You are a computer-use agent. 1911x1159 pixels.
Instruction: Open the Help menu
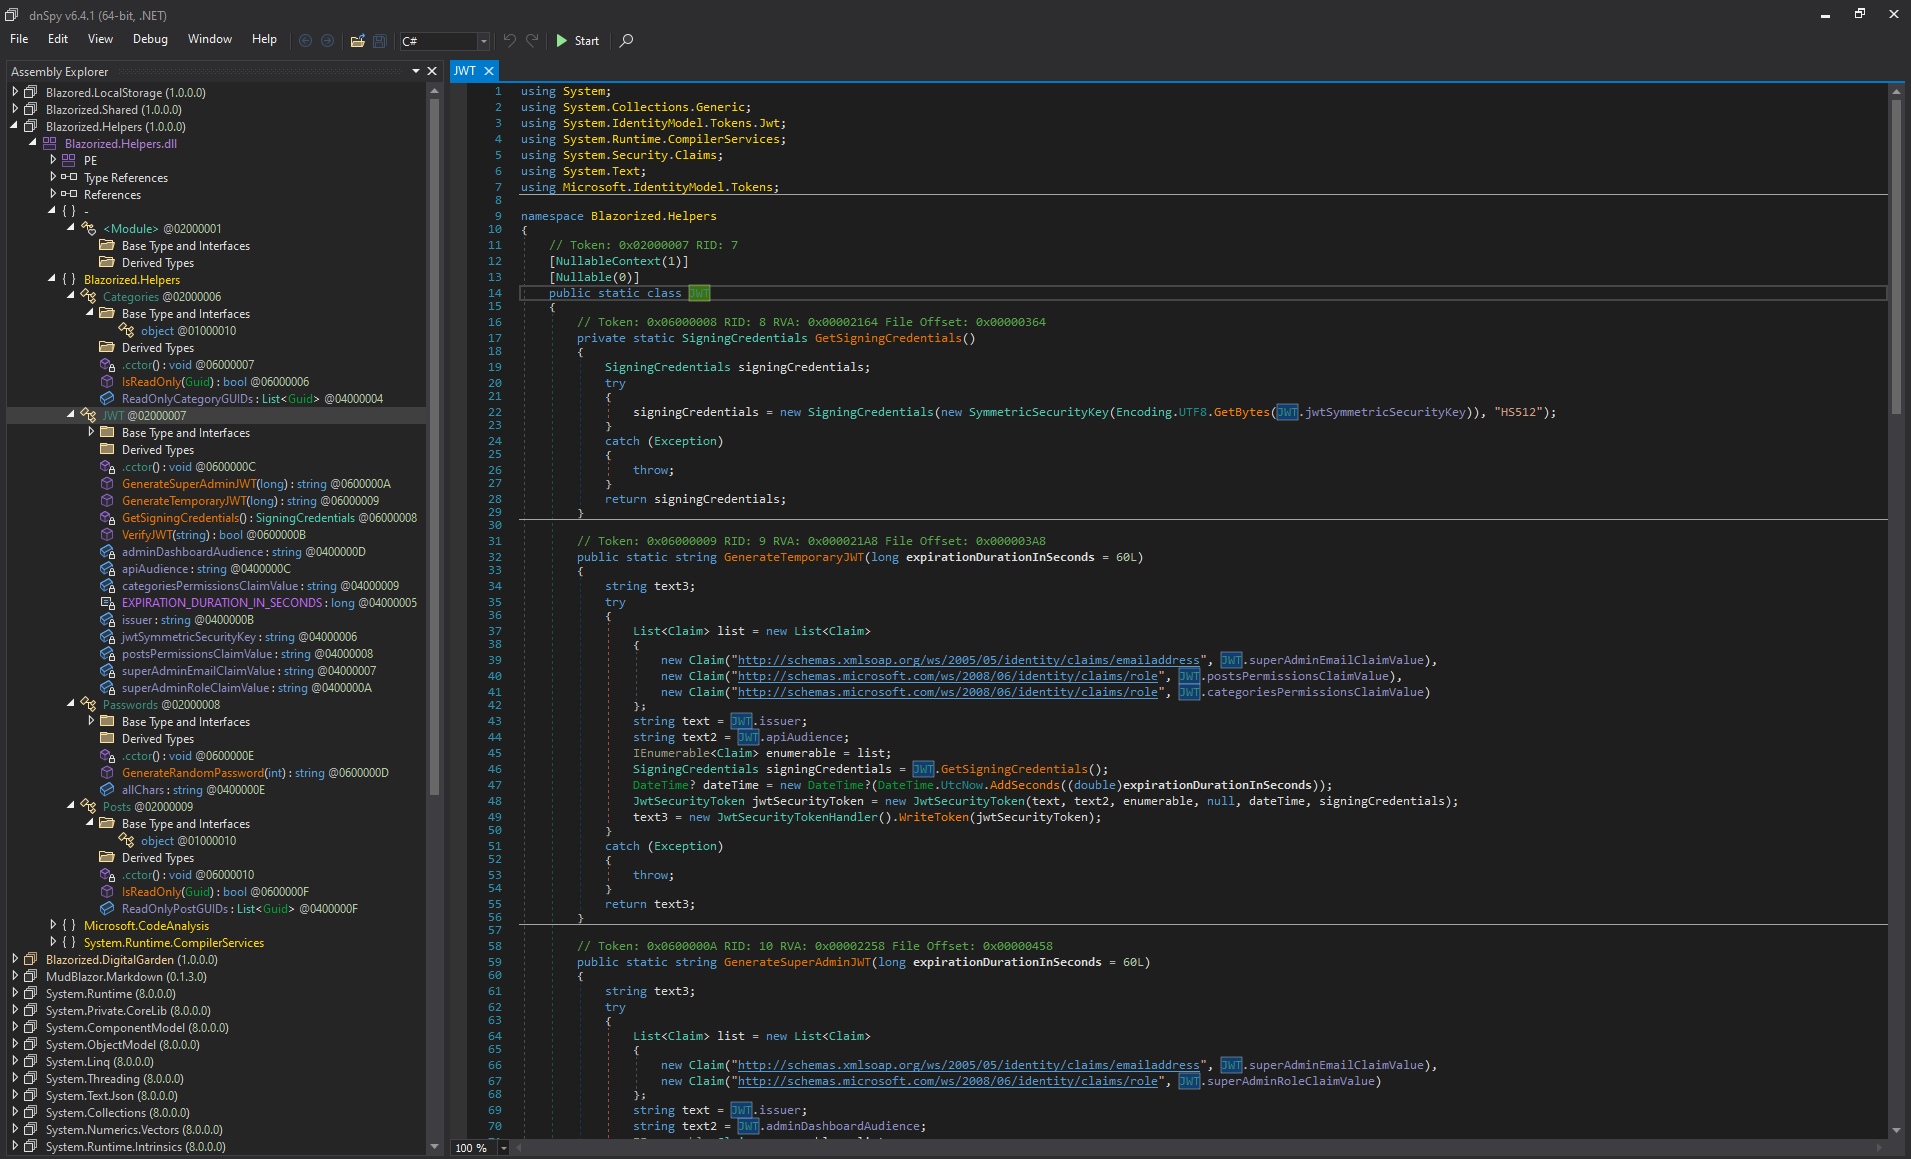264,39
